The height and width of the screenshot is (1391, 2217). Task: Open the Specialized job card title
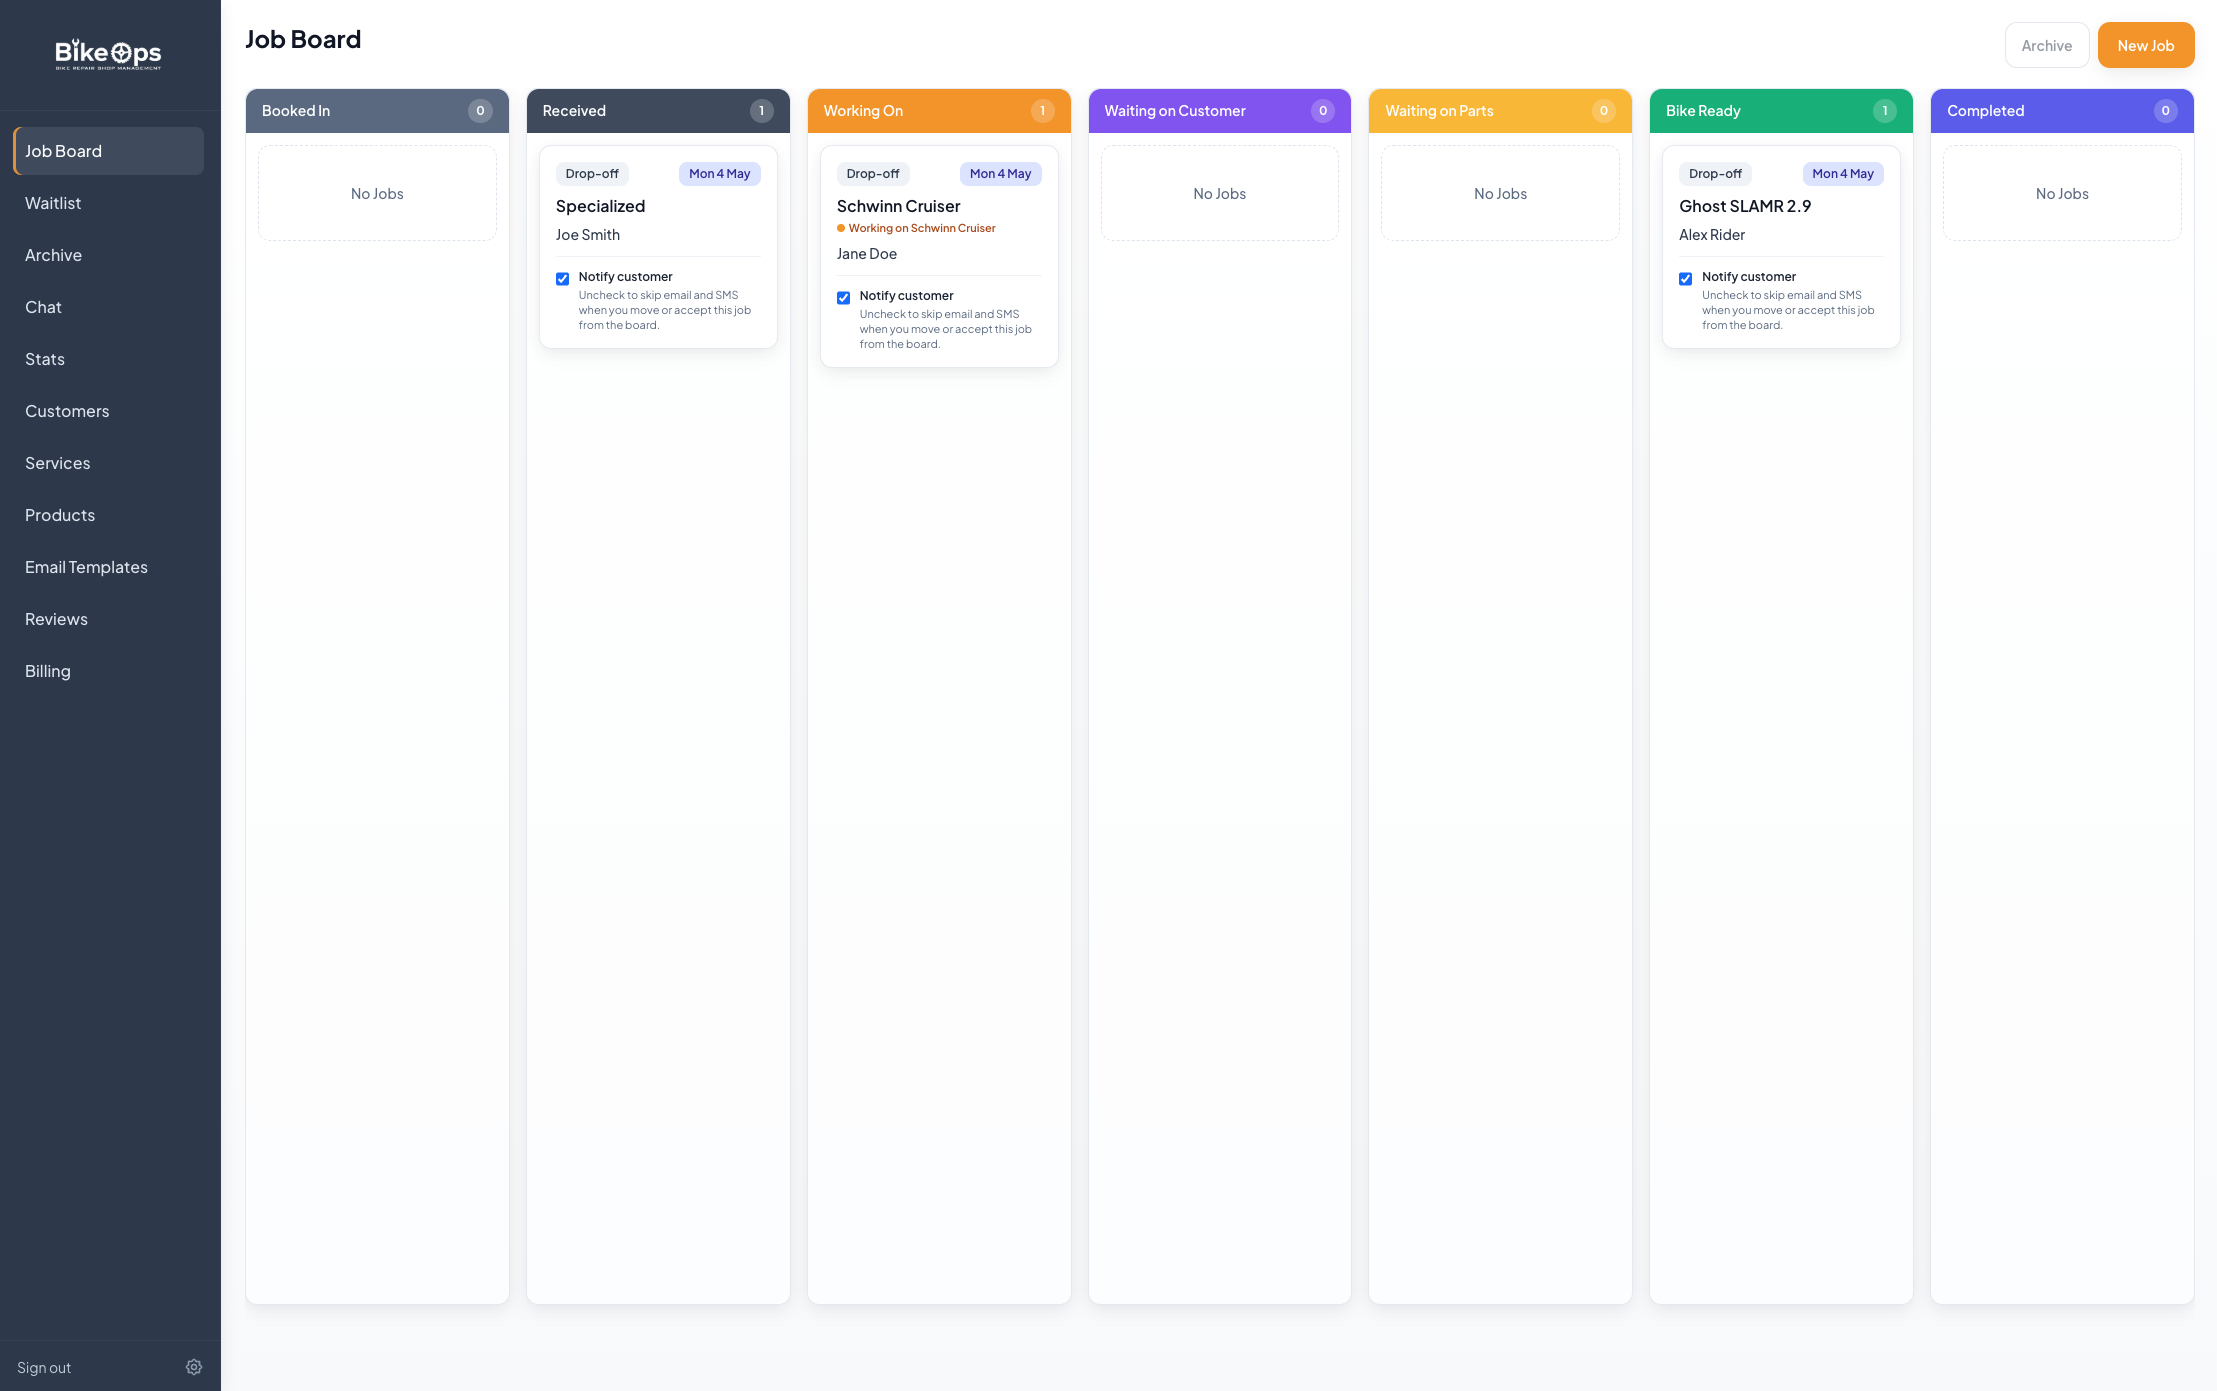pos(600,206)
